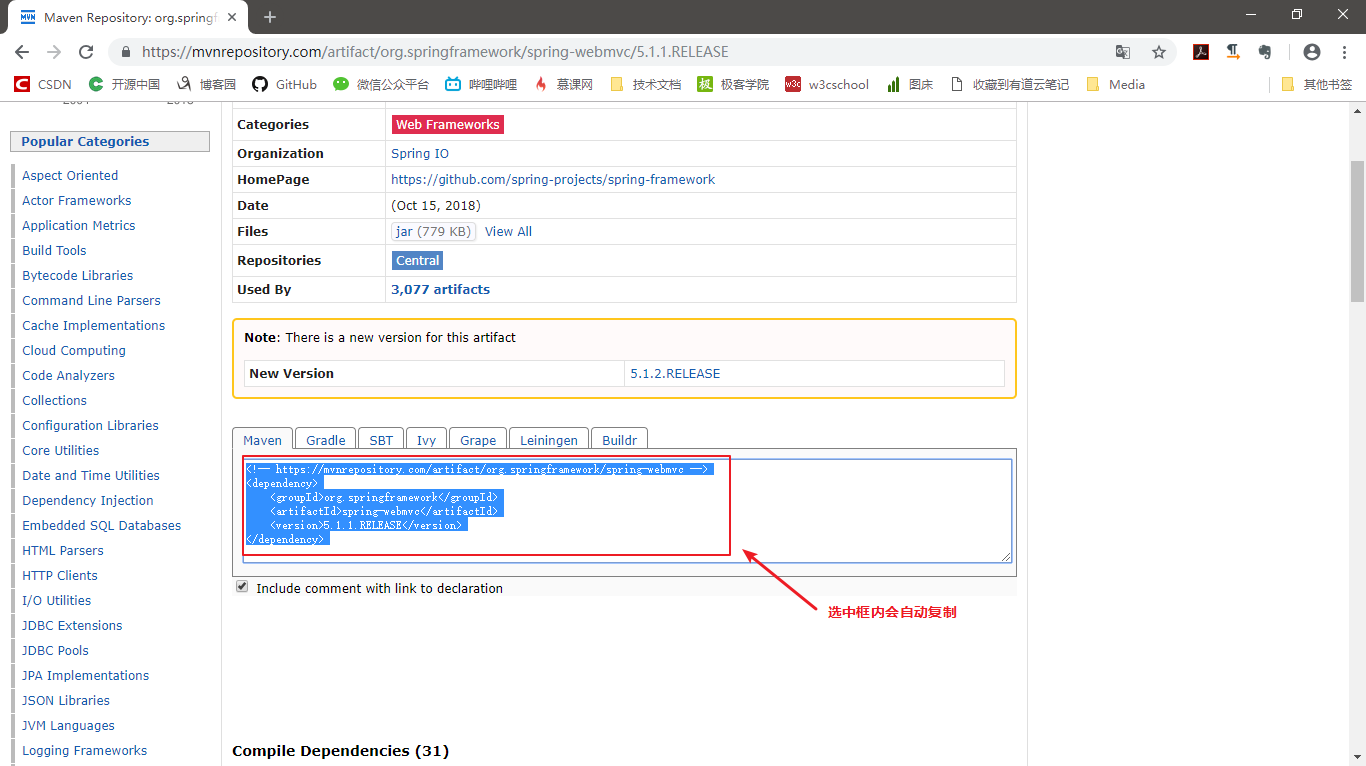Reload the page with refresh icon

86,52
